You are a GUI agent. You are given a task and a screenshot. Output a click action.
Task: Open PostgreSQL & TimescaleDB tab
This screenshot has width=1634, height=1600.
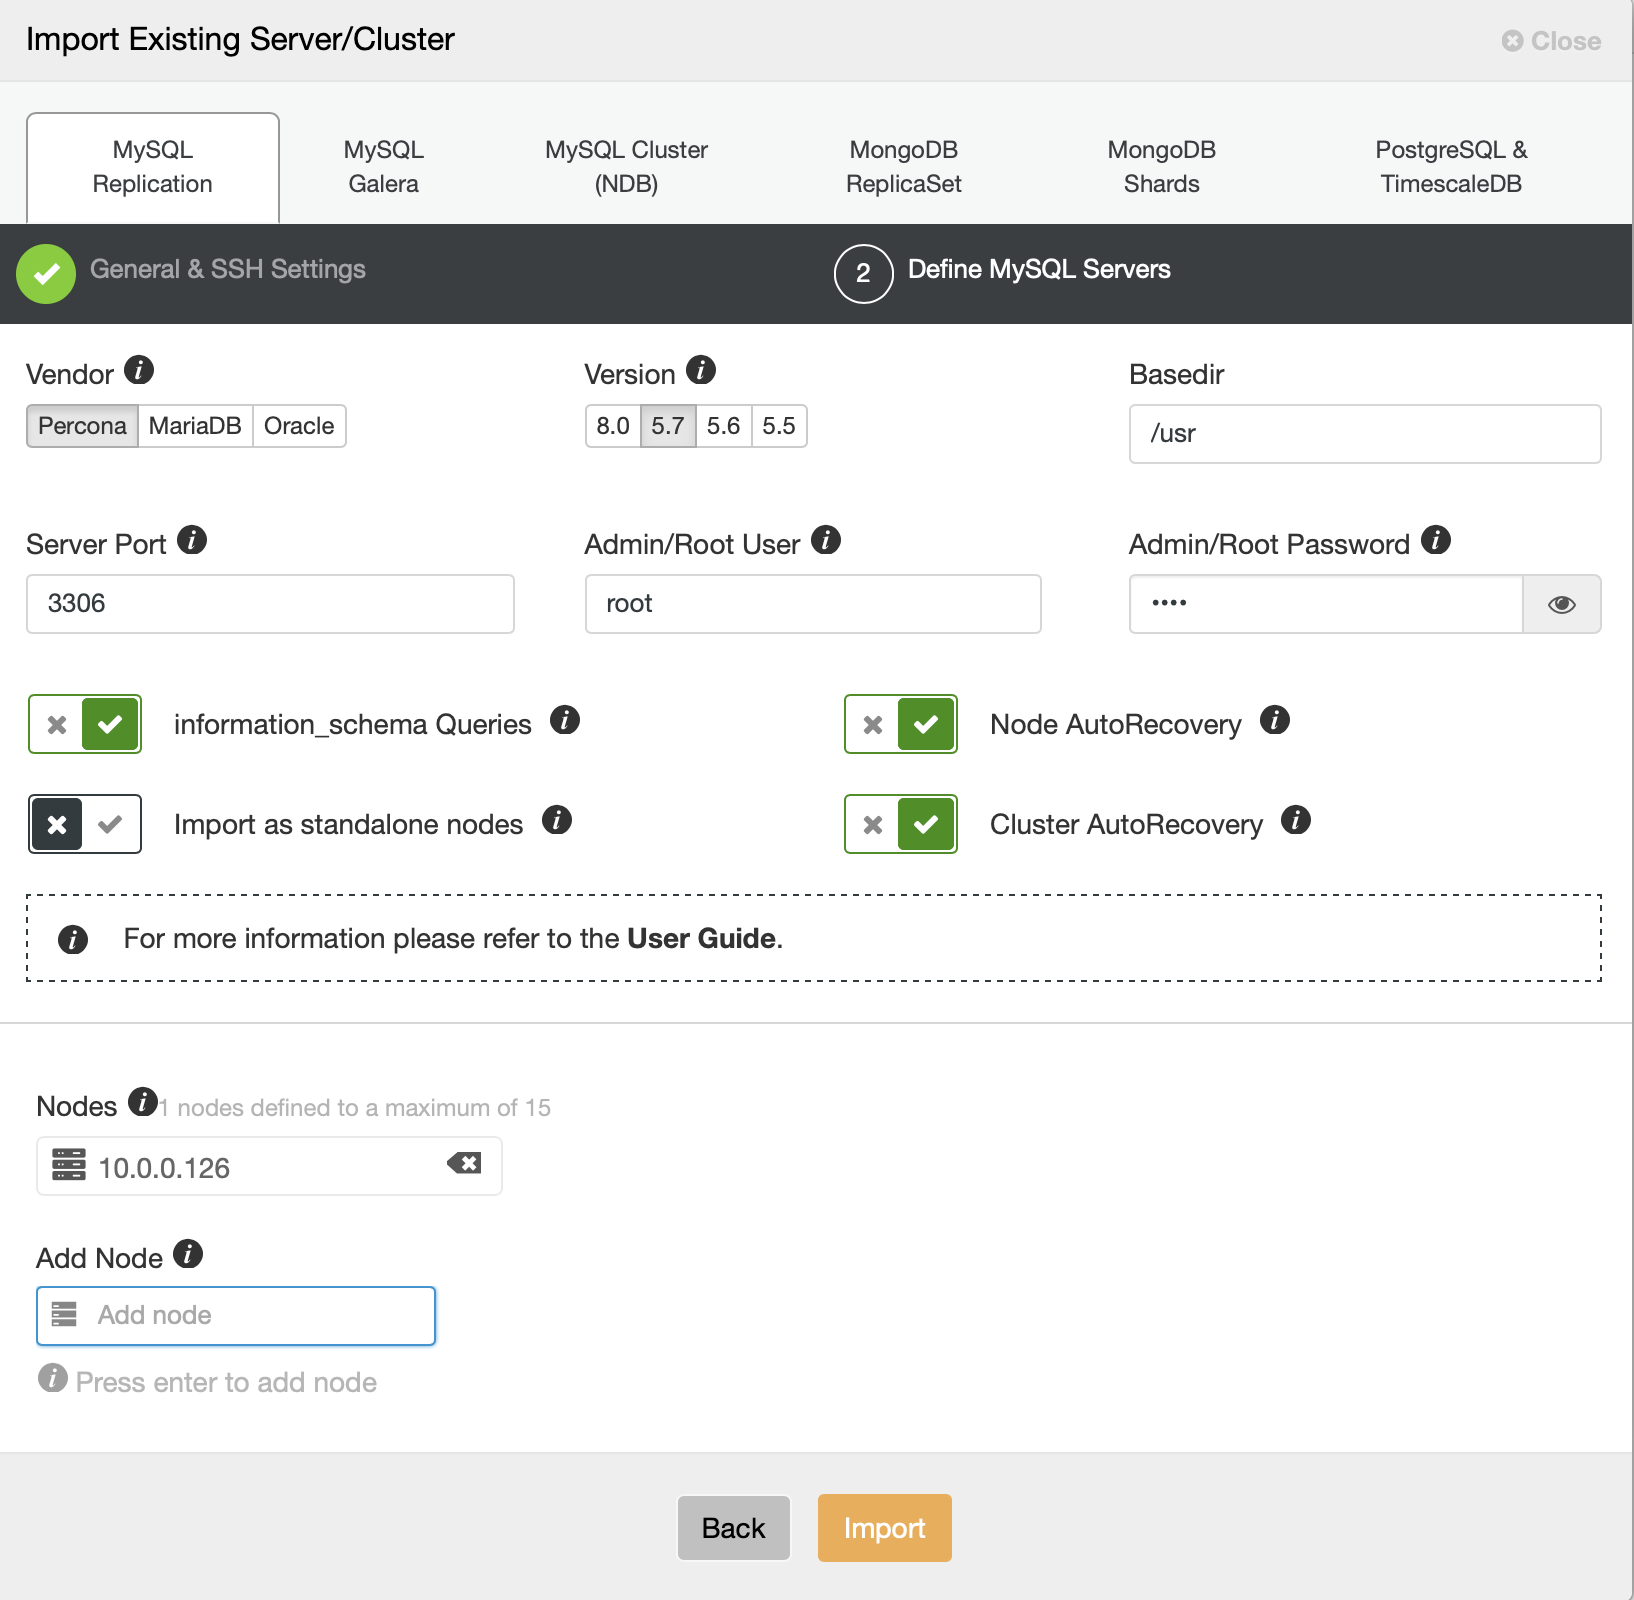[1452, 167]
